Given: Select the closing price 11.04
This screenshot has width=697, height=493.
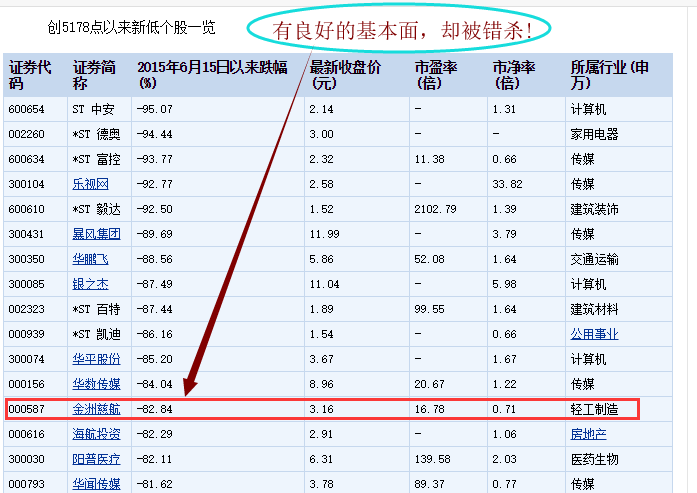Looking at the screenshot, I should click(324, 284).
